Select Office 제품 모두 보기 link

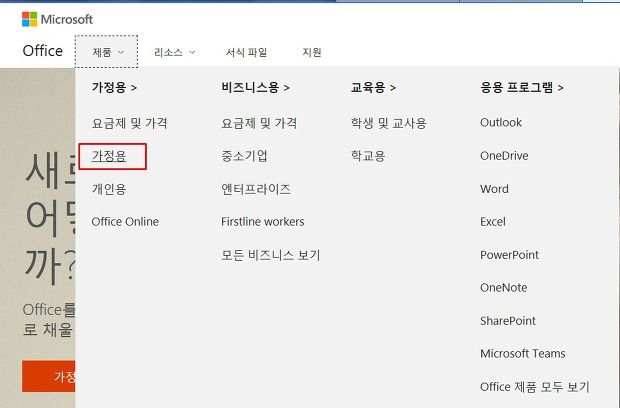tap(535, 387)
